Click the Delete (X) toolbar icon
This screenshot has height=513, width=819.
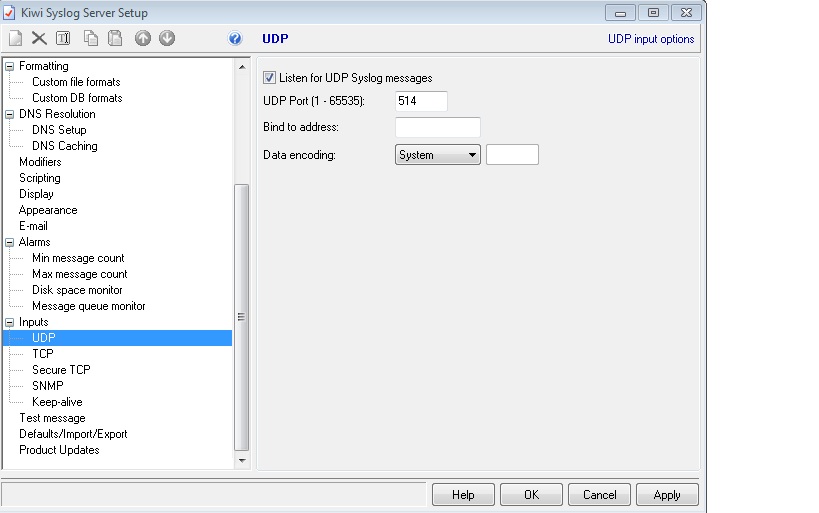pos(39,38)
